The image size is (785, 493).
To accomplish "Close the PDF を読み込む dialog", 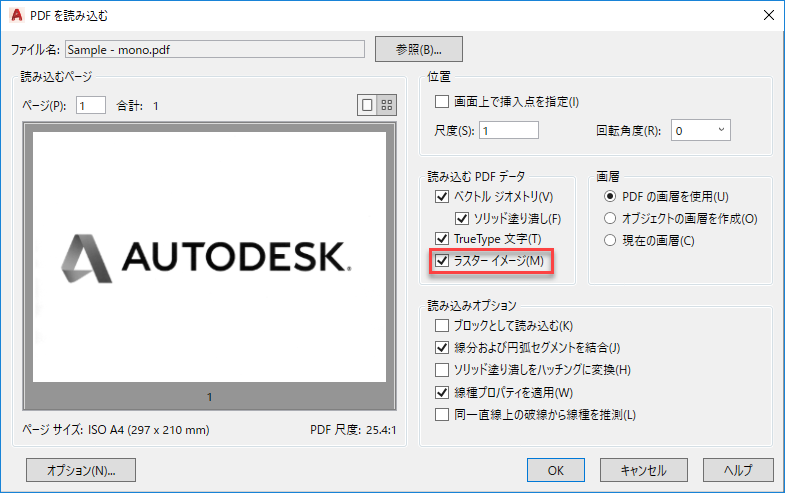I will pos(768,16).
